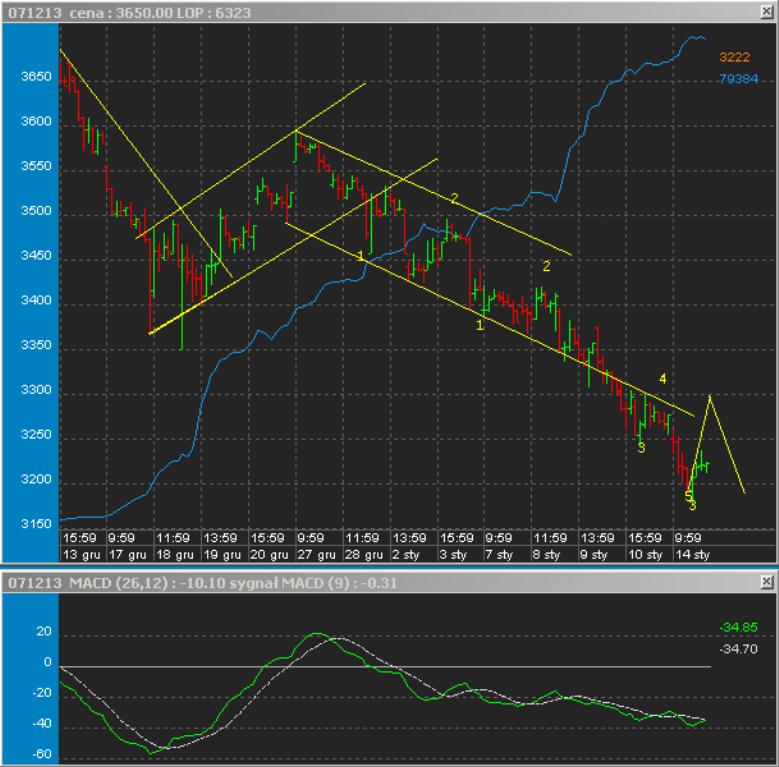This screenshot has height=767, width=779.
Task: Click the 27 gru date label
Action: click(x=316, y=554)
